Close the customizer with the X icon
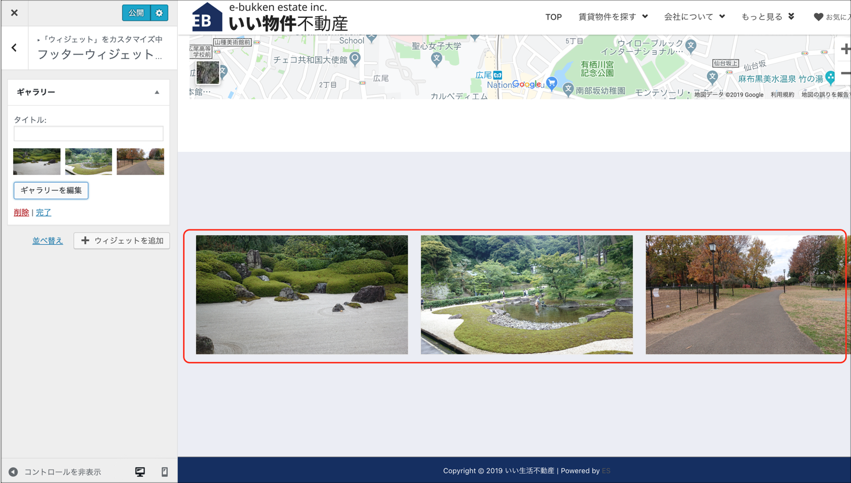This screenshot has width=851, height=483. point(14,13)
